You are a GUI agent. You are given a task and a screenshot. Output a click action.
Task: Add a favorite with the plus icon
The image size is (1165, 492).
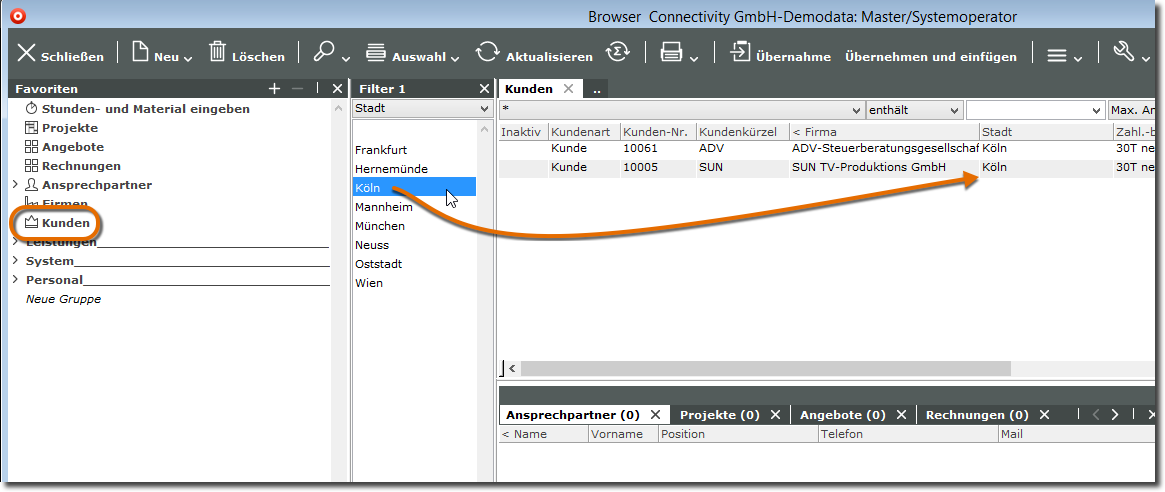click(x=274, y=89)
